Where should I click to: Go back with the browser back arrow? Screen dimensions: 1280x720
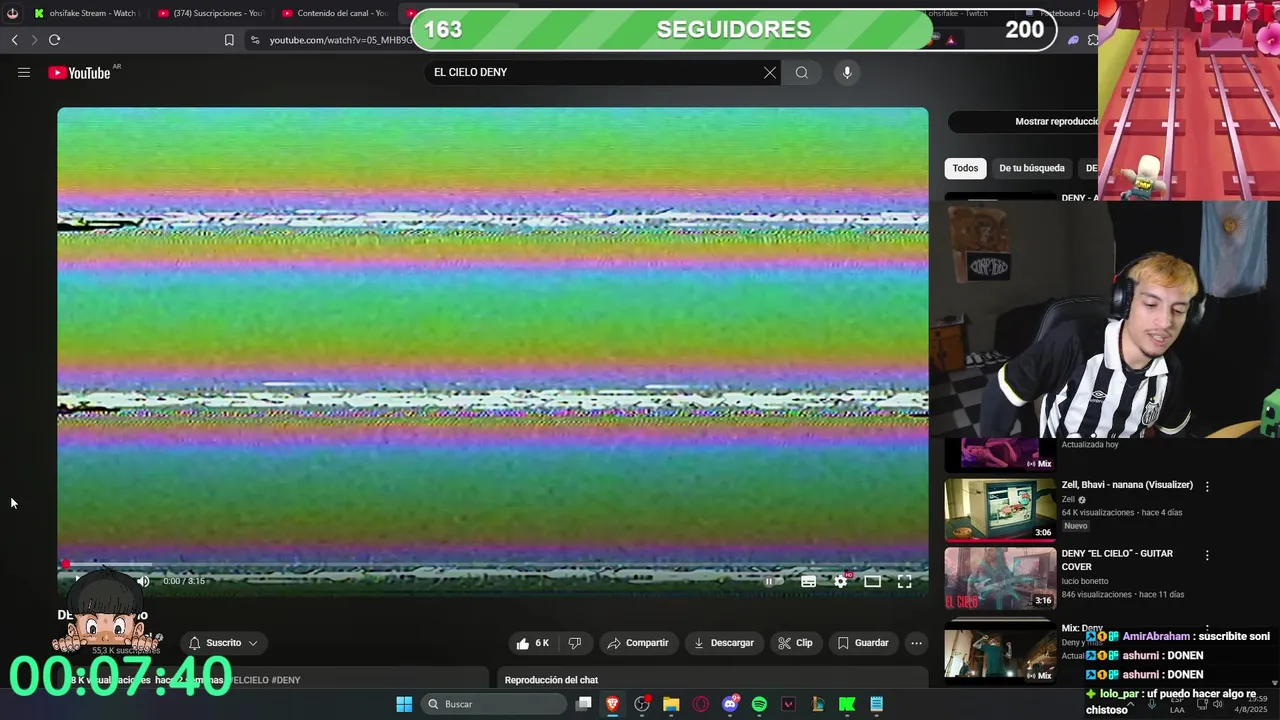click(14, 40)
